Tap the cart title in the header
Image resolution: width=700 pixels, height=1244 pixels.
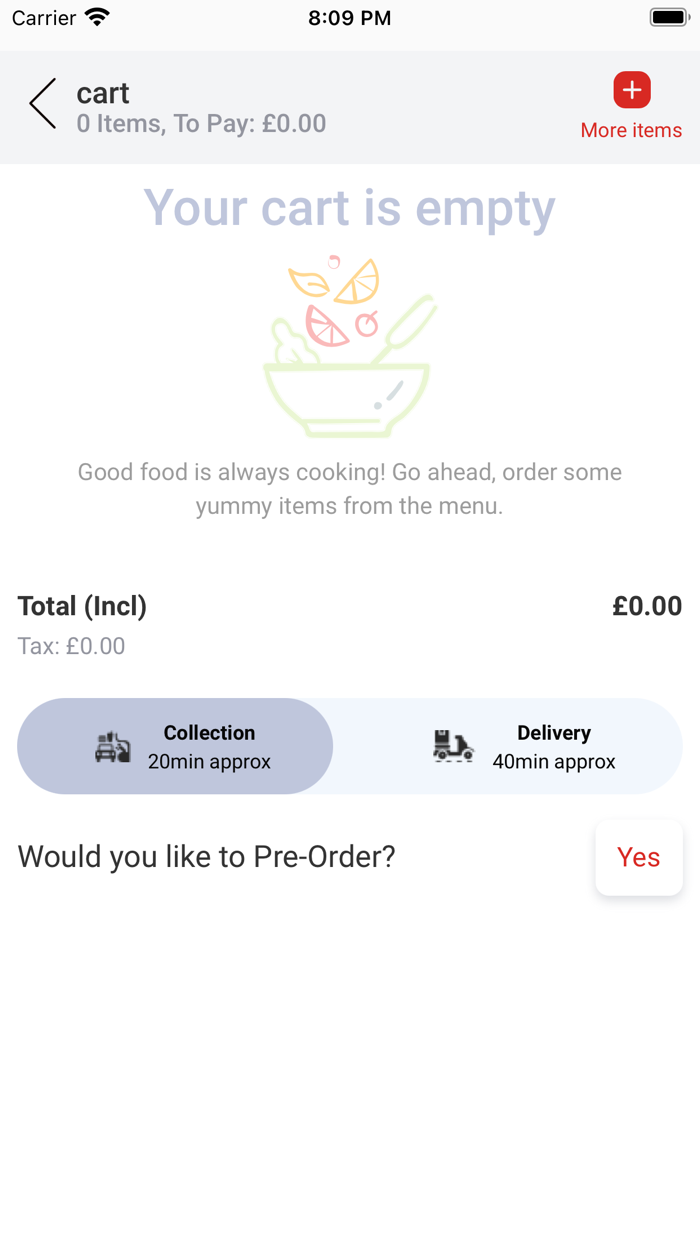102,93
